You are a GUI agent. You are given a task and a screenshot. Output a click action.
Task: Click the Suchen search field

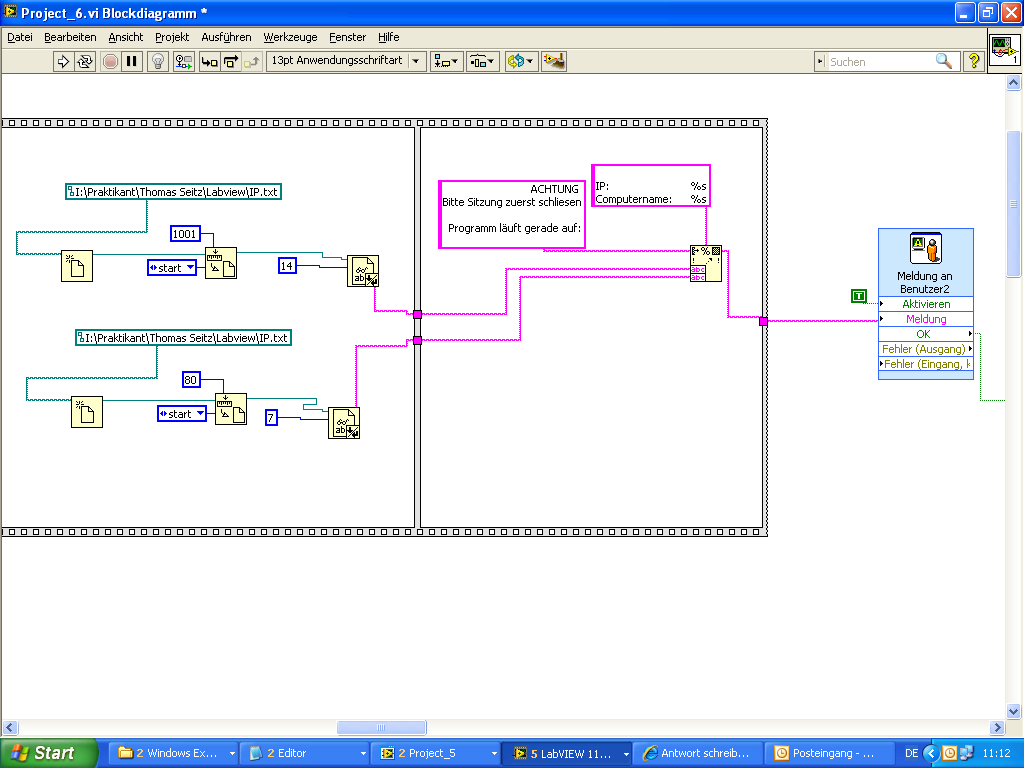tap(880, 61)
